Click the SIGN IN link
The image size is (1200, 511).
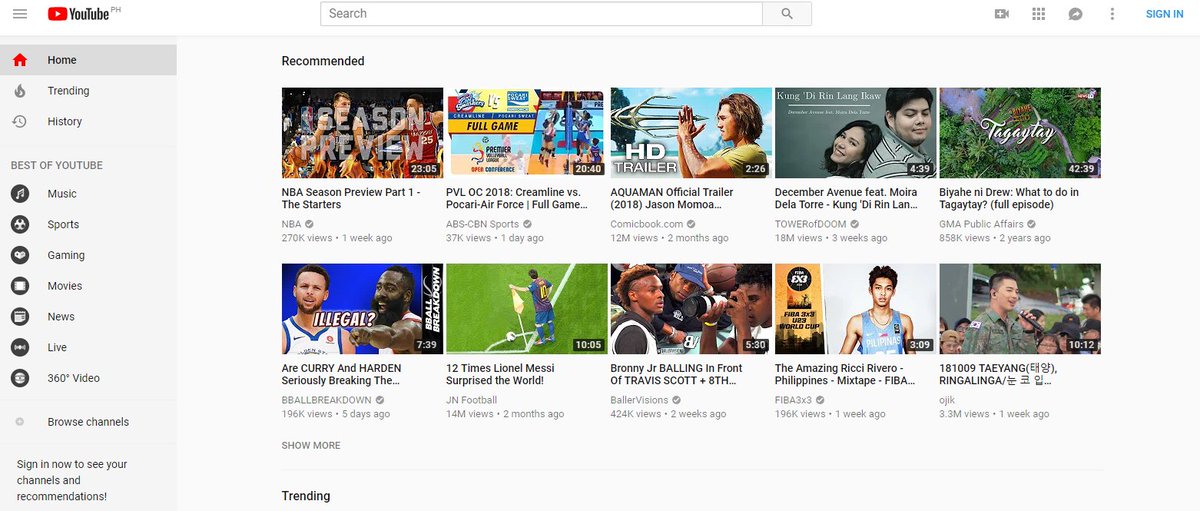pyautogui.click(x=1165, y=14)
